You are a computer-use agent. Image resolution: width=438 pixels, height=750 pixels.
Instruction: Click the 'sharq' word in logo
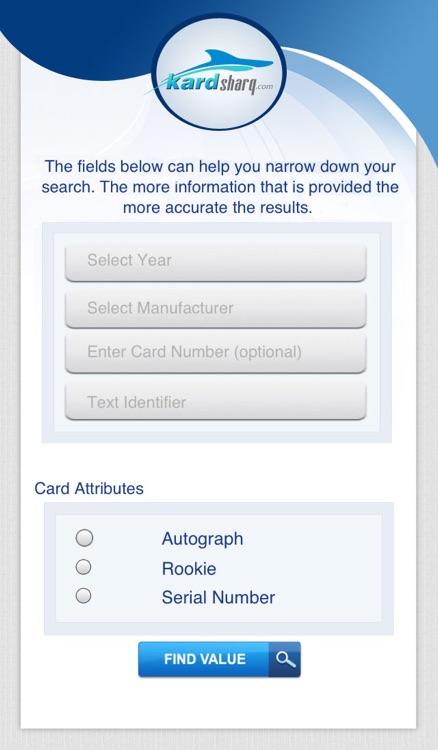[x=237, y=85]
